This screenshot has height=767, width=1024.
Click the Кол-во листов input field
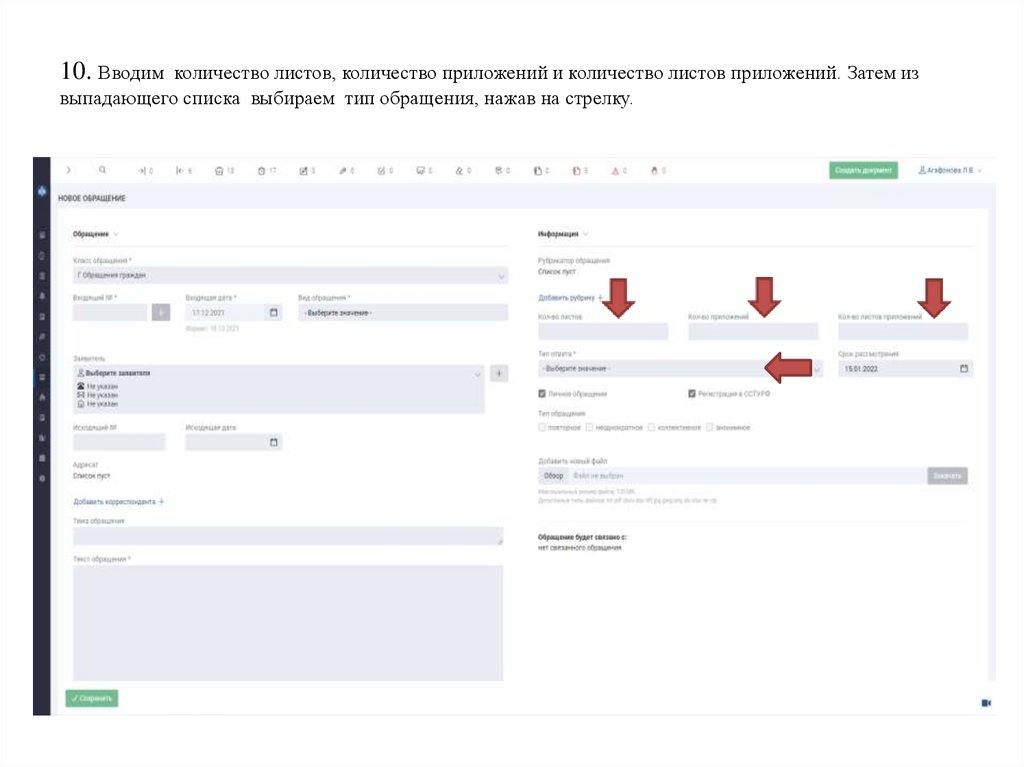(x=600, y=330)
